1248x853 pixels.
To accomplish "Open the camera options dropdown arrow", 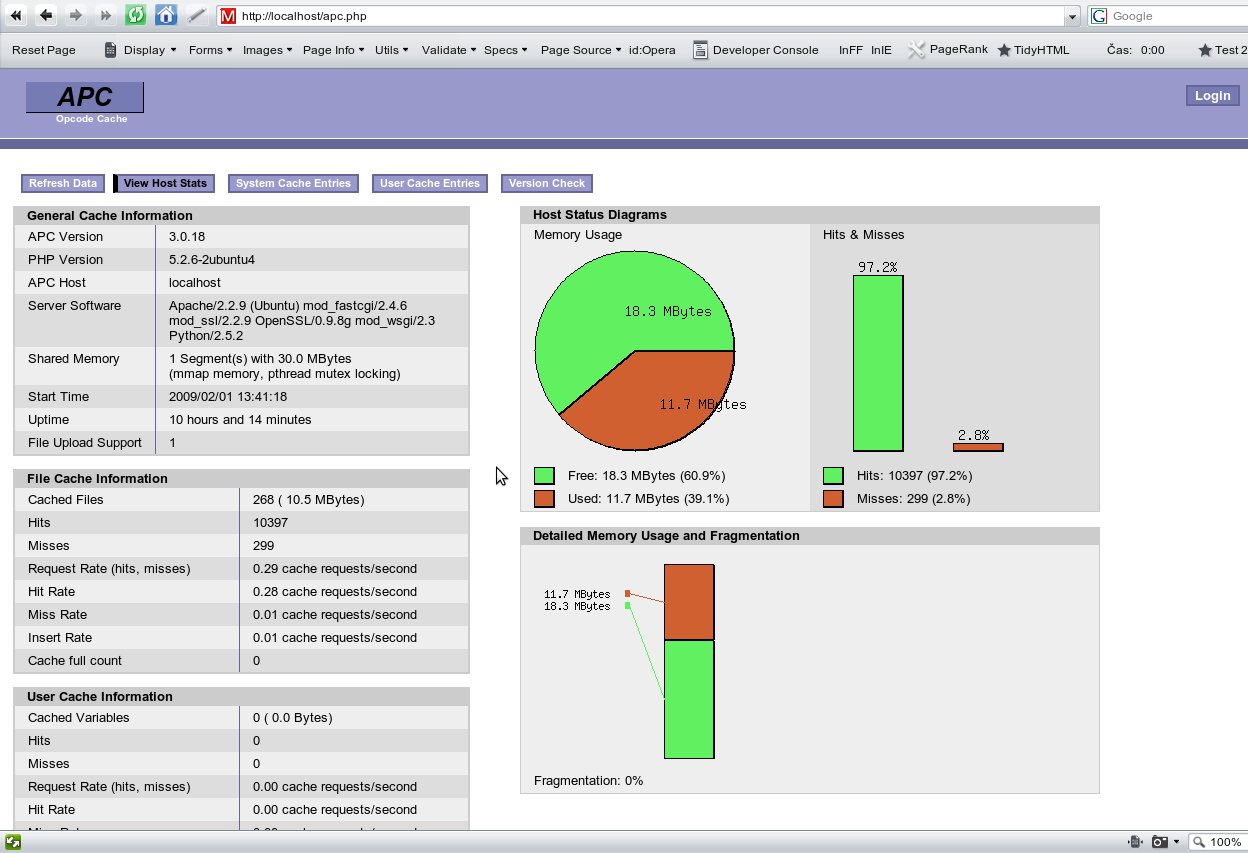I will point(1176,842).
